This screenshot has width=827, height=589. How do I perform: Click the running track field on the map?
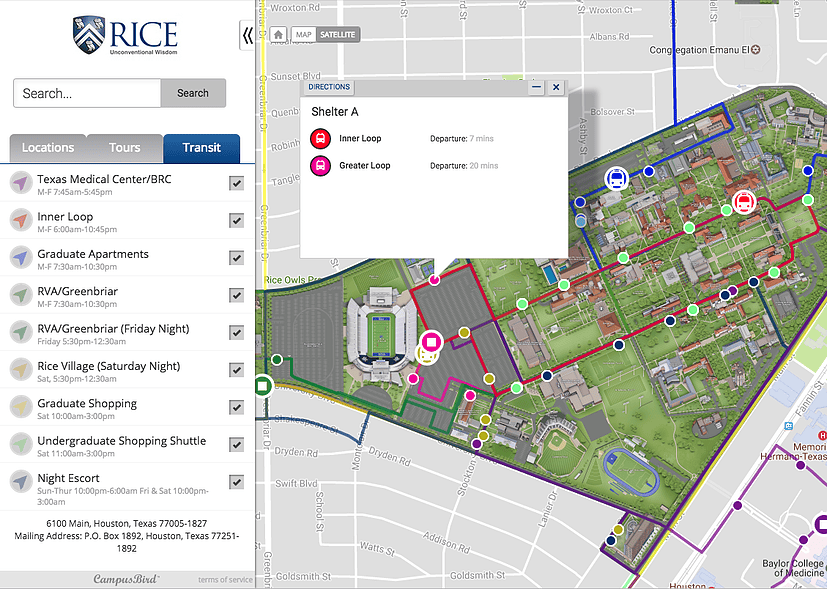tap(631, 470)
